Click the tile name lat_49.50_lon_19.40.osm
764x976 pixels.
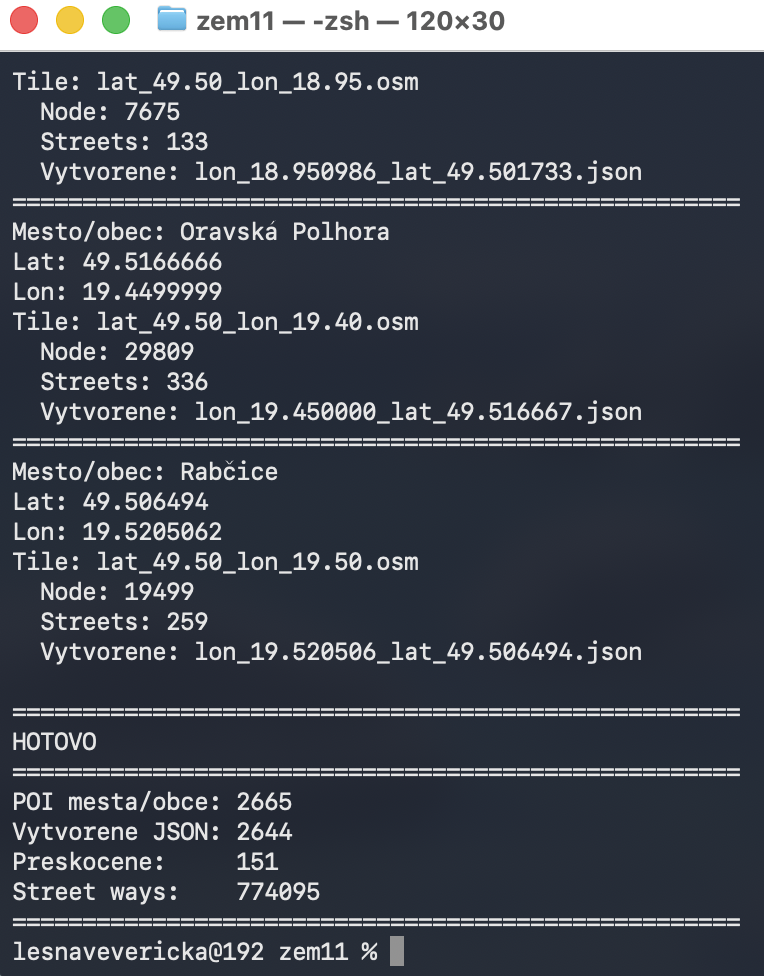click(x=258, y=322)
